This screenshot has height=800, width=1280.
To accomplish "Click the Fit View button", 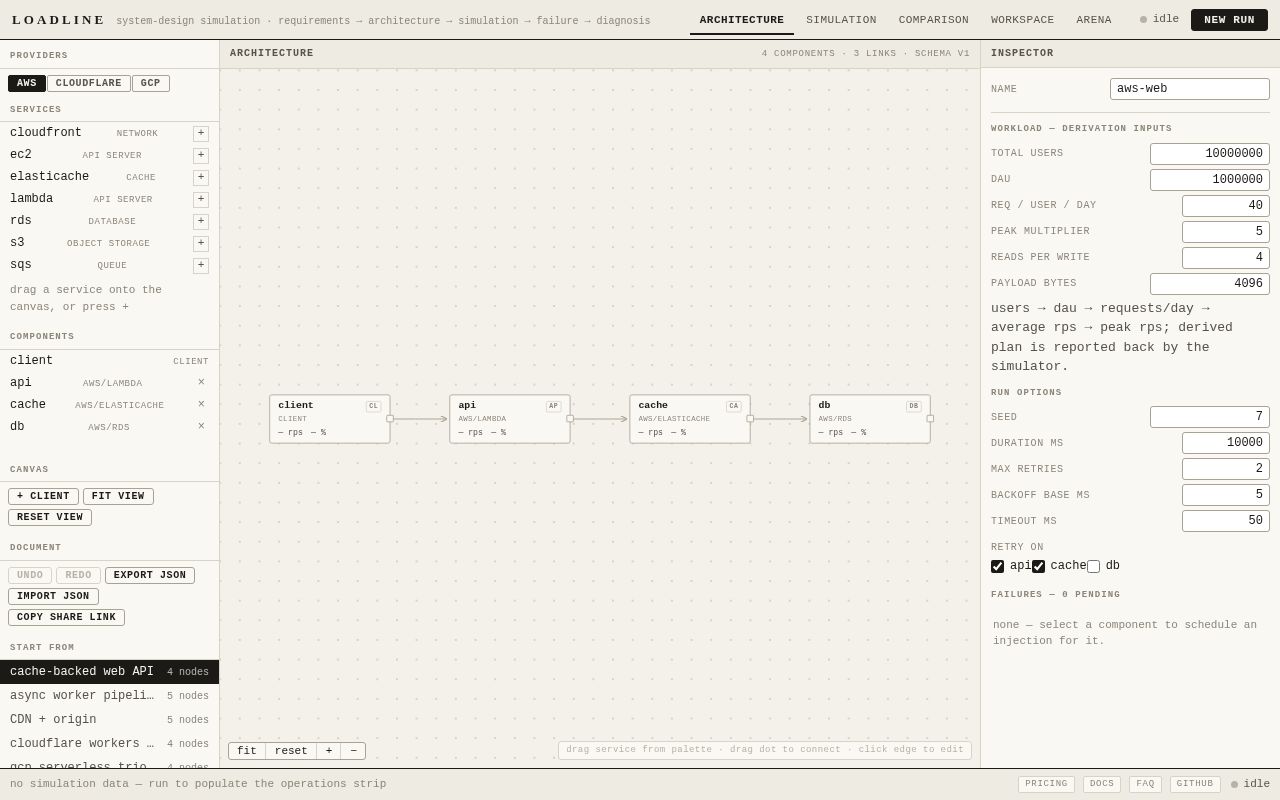I will click(118, 497).
